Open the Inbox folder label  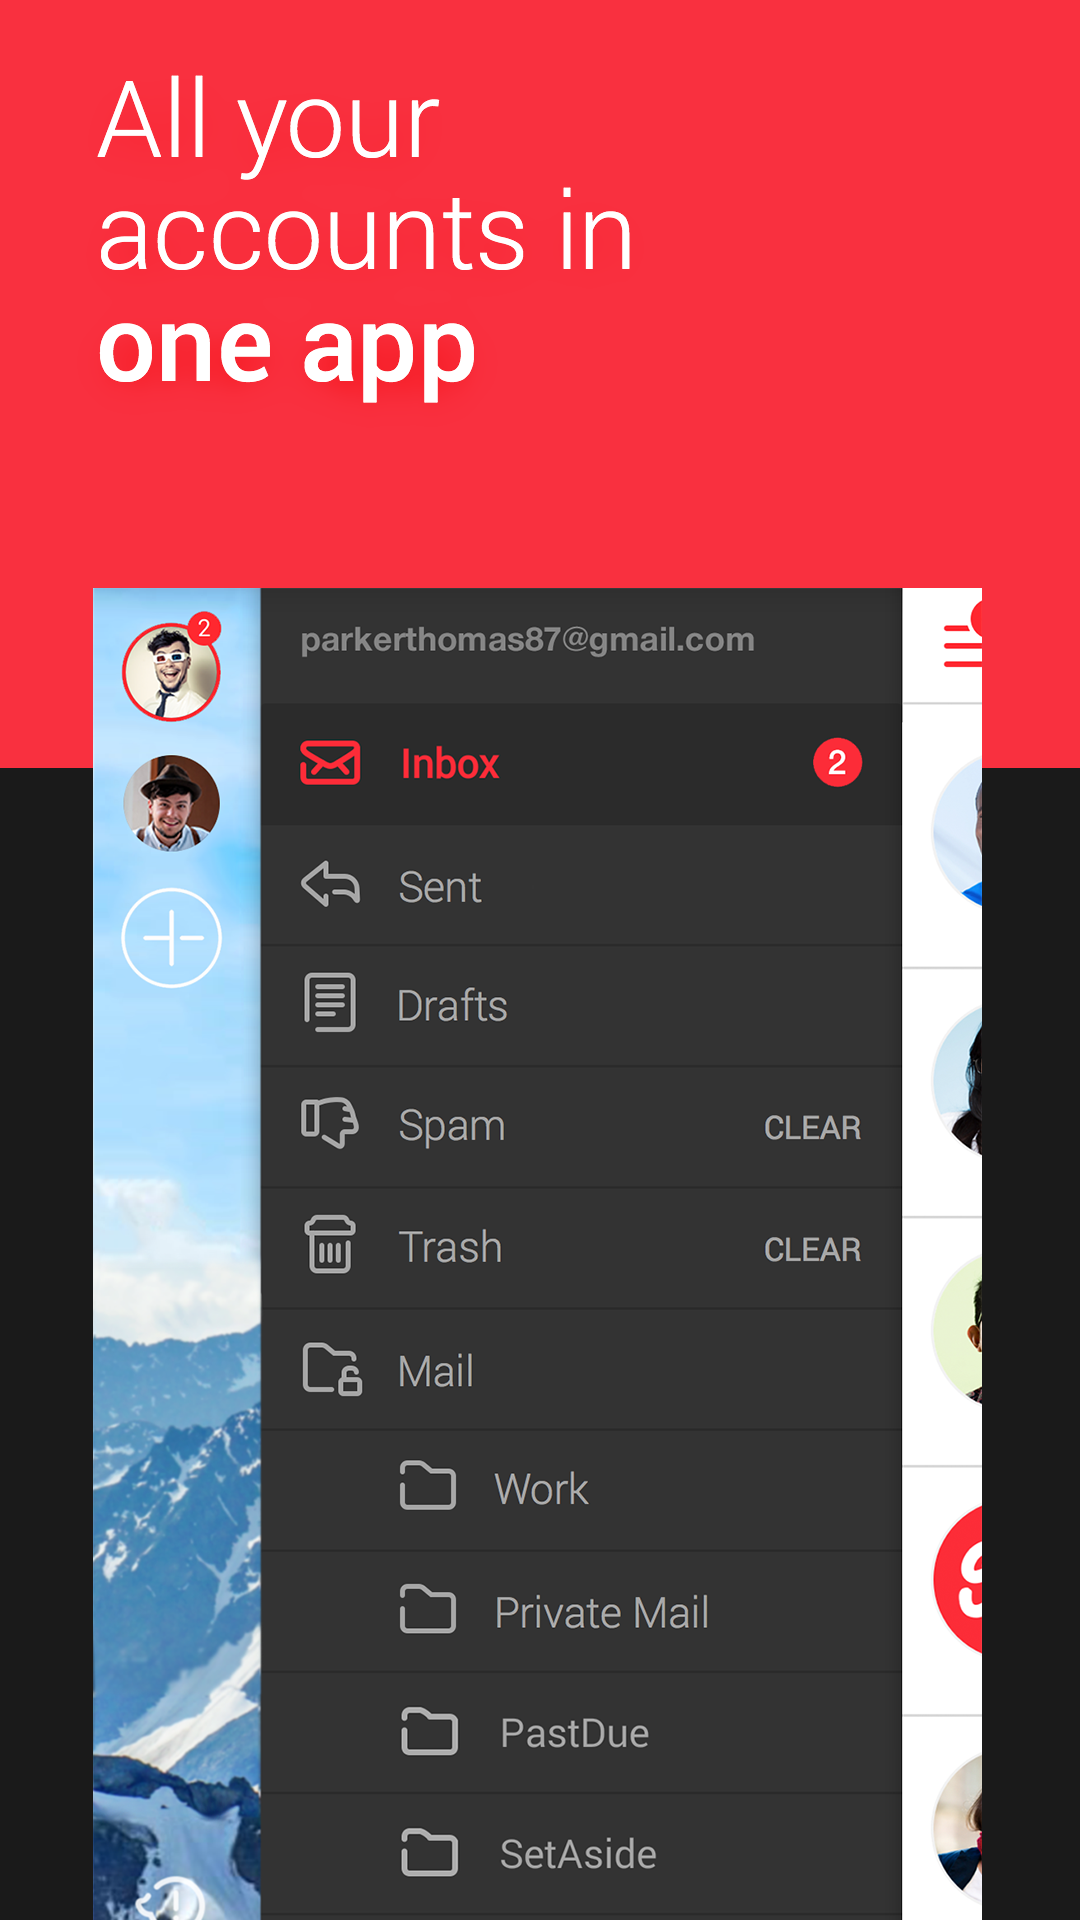pos(449,764)
